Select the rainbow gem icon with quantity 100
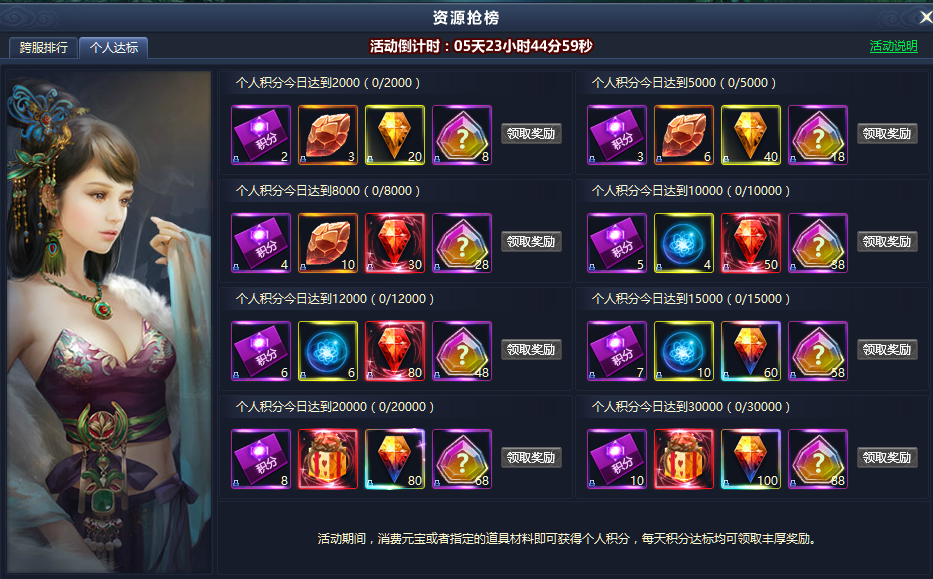The image size is (933, 579). (750, 459)
